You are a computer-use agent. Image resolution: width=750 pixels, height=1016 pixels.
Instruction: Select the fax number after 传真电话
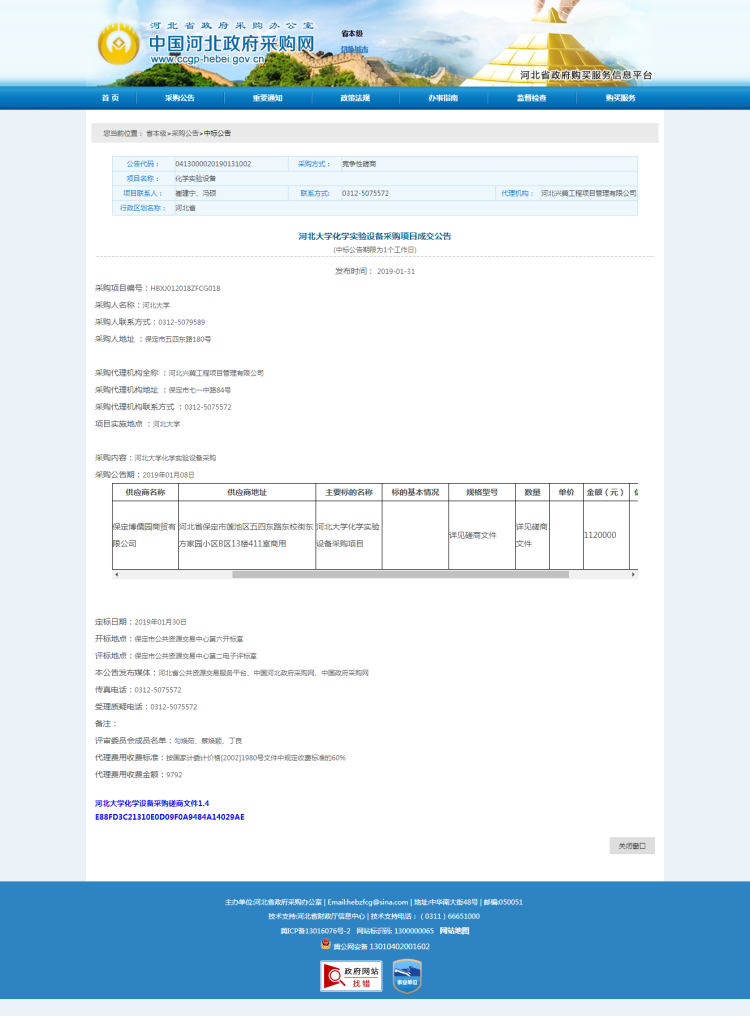[x=158, y=690]
